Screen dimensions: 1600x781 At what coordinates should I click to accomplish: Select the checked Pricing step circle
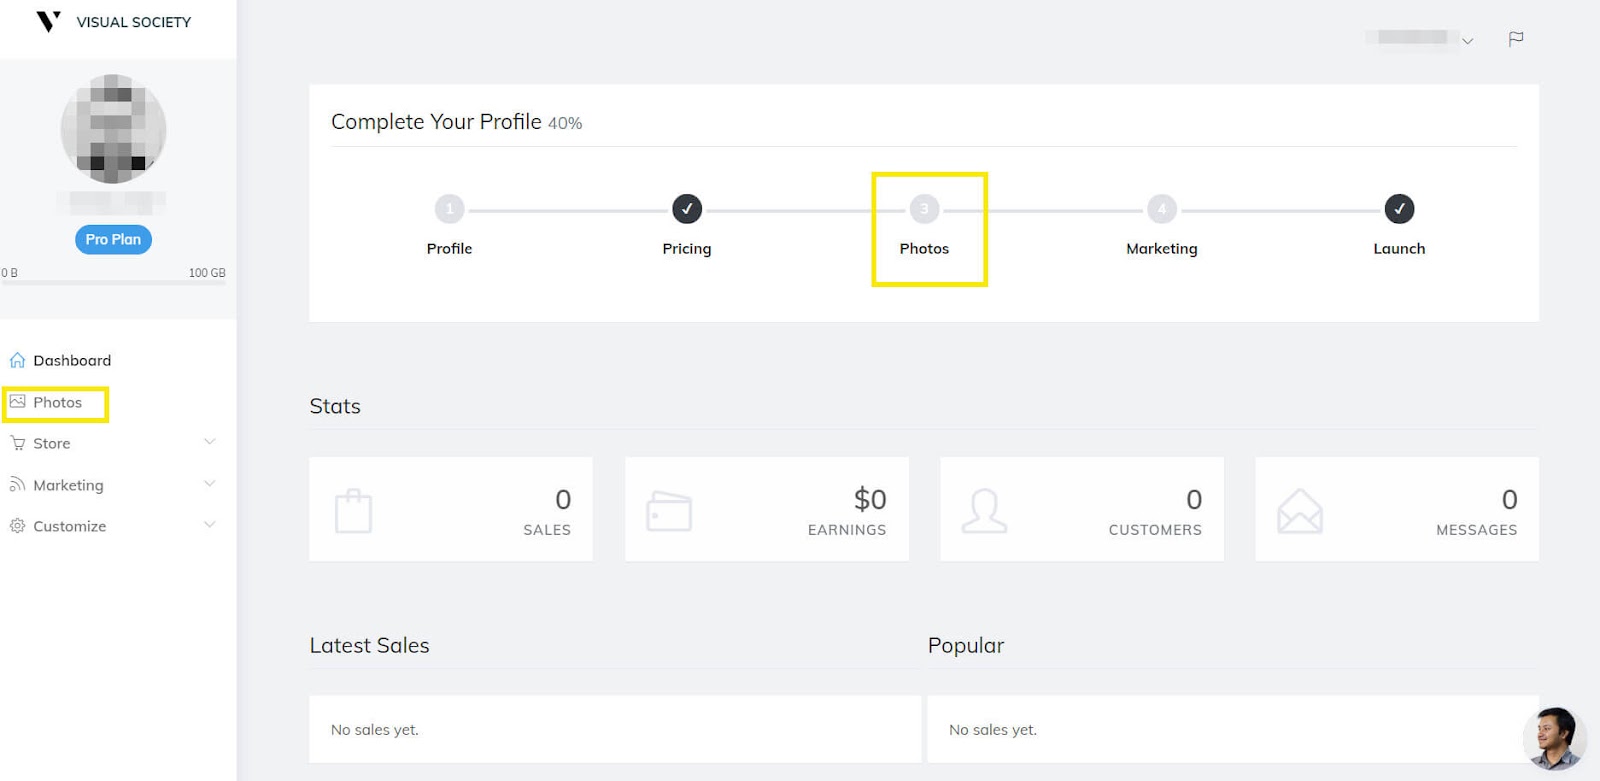pyautogui.click(x=687, y=209)
